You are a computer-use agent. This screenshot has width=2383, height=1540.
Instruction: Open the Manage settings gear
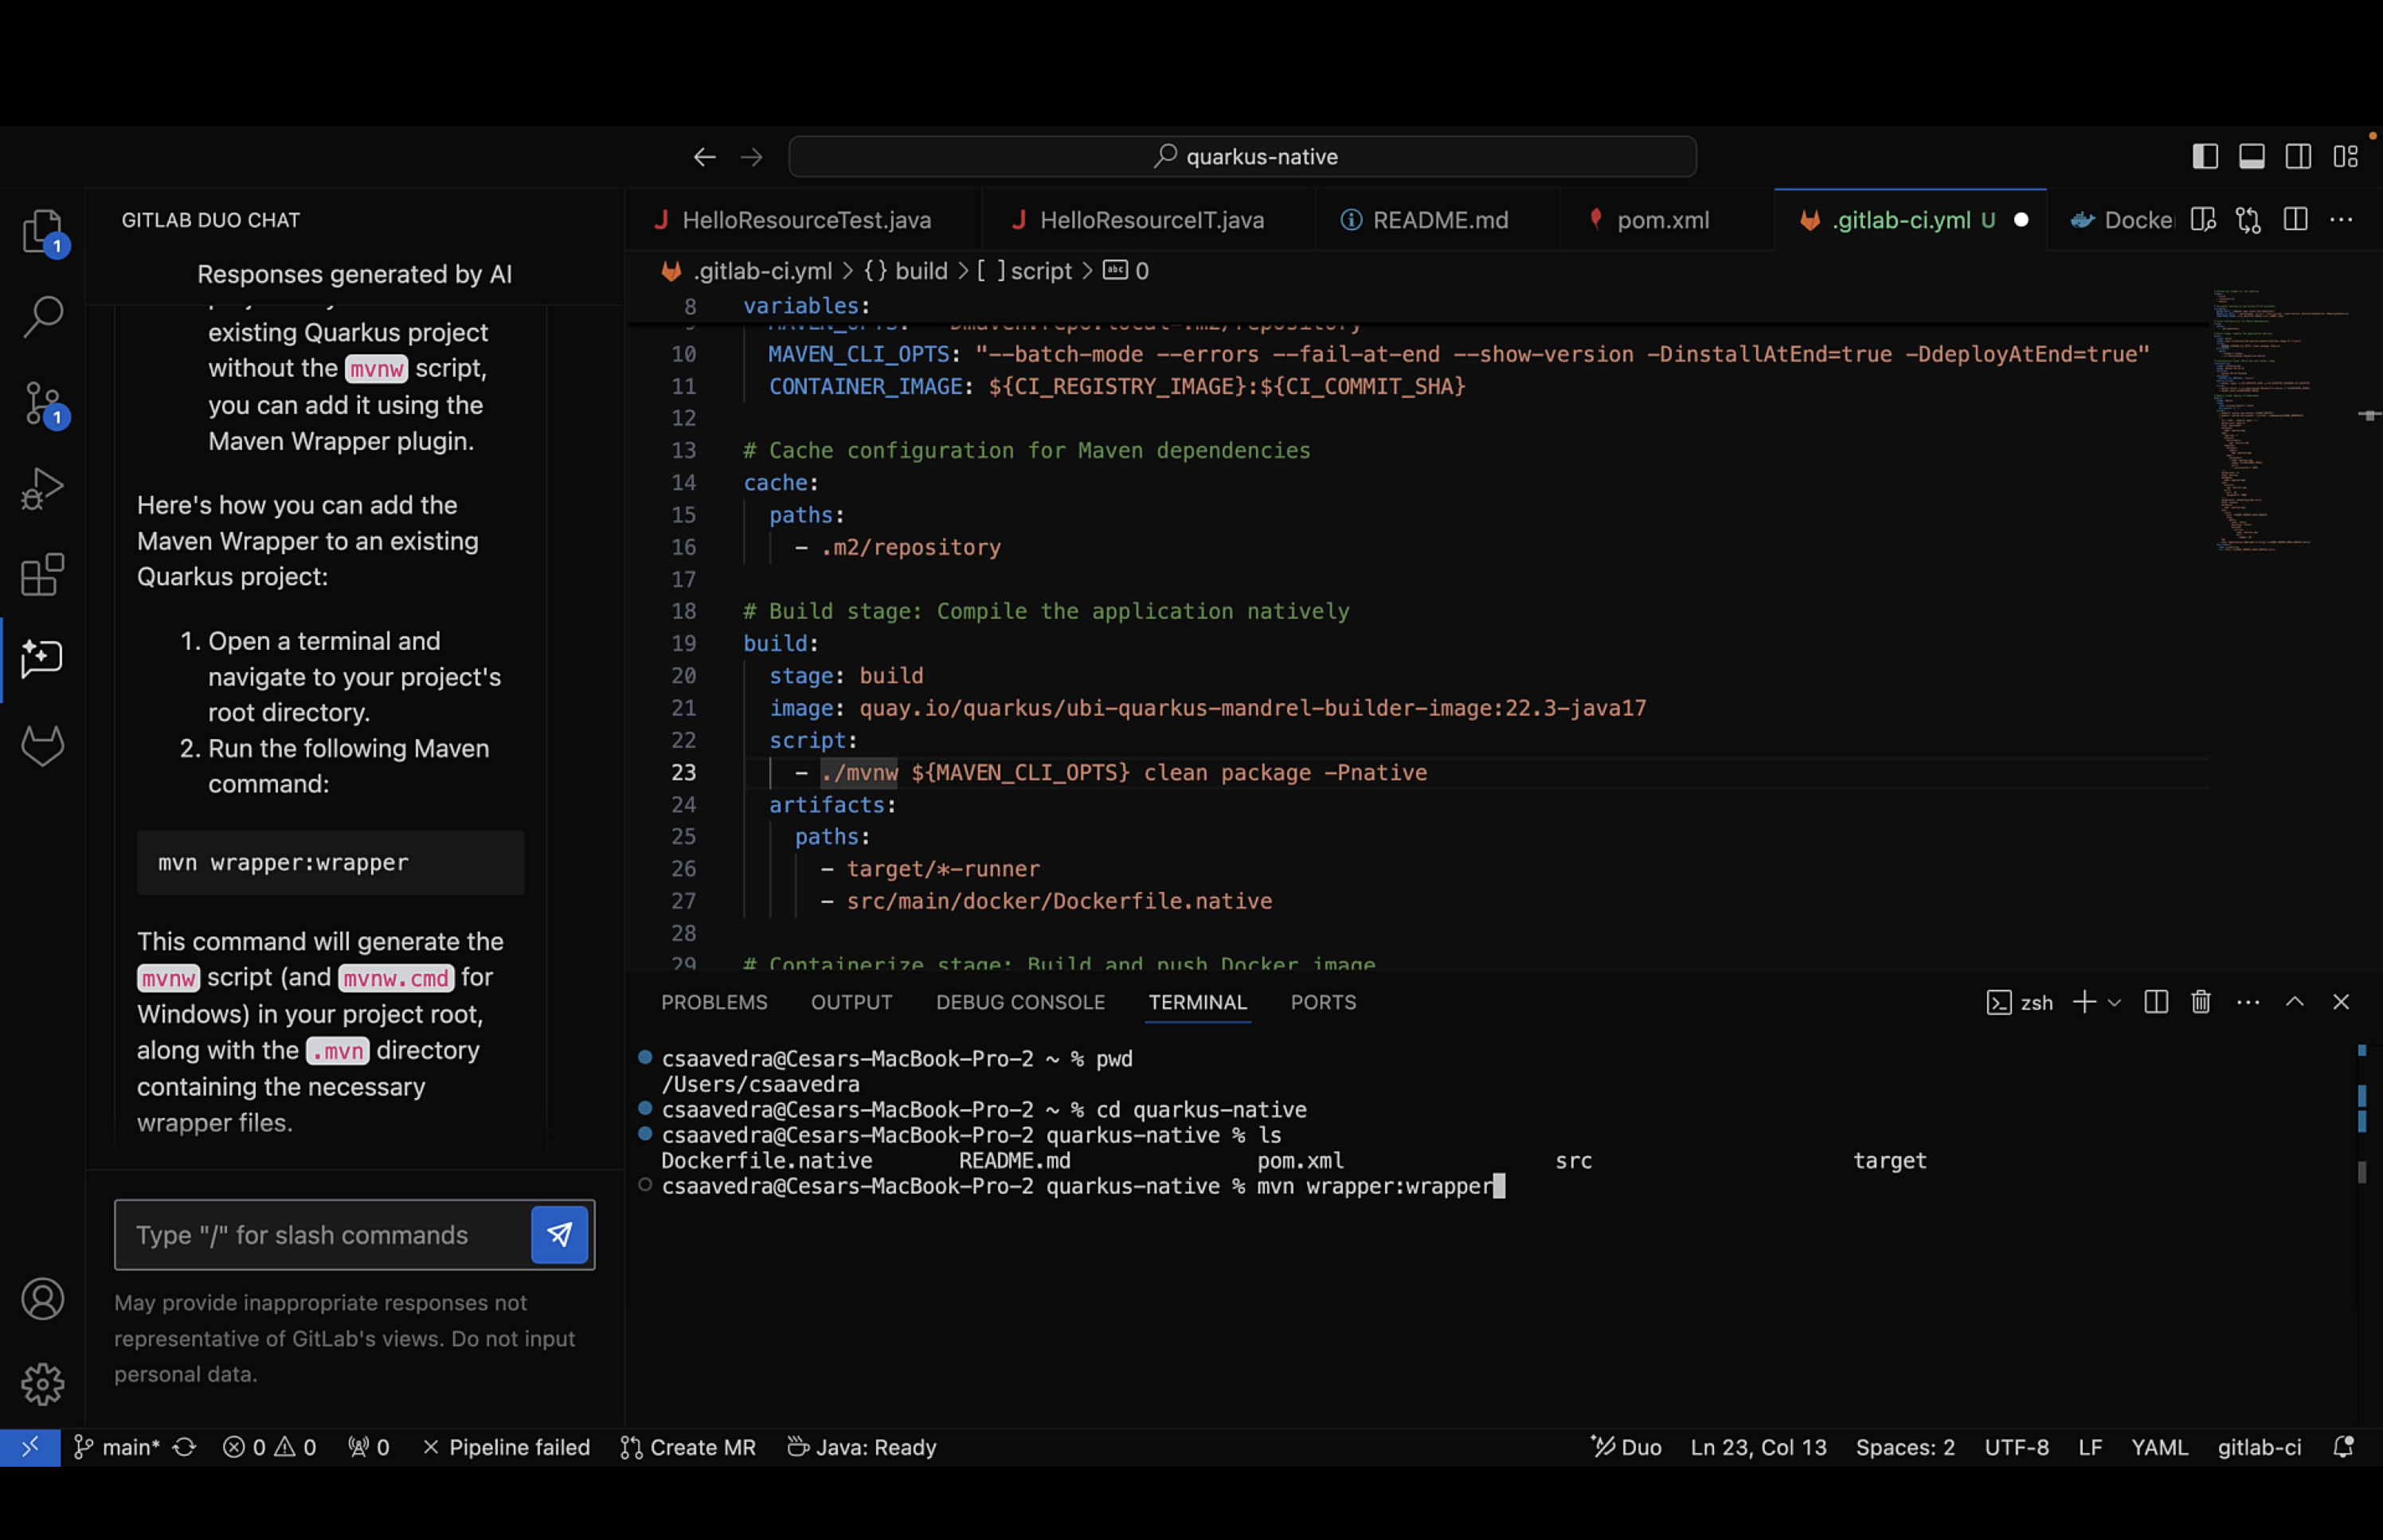point(42,1384)
